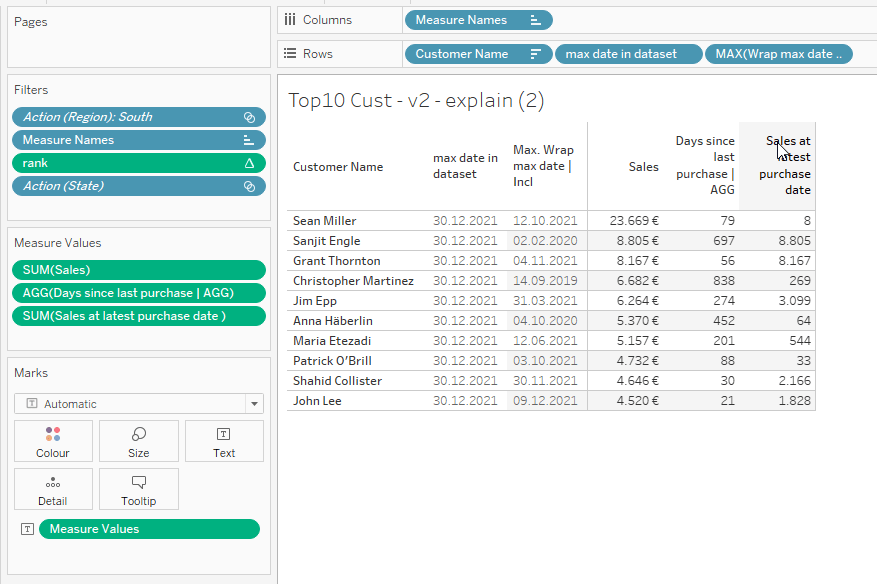The height and width of the screenshot is (584, 877).
Task: Click the Measure Values pill in Marks
Action: point(148,529)
